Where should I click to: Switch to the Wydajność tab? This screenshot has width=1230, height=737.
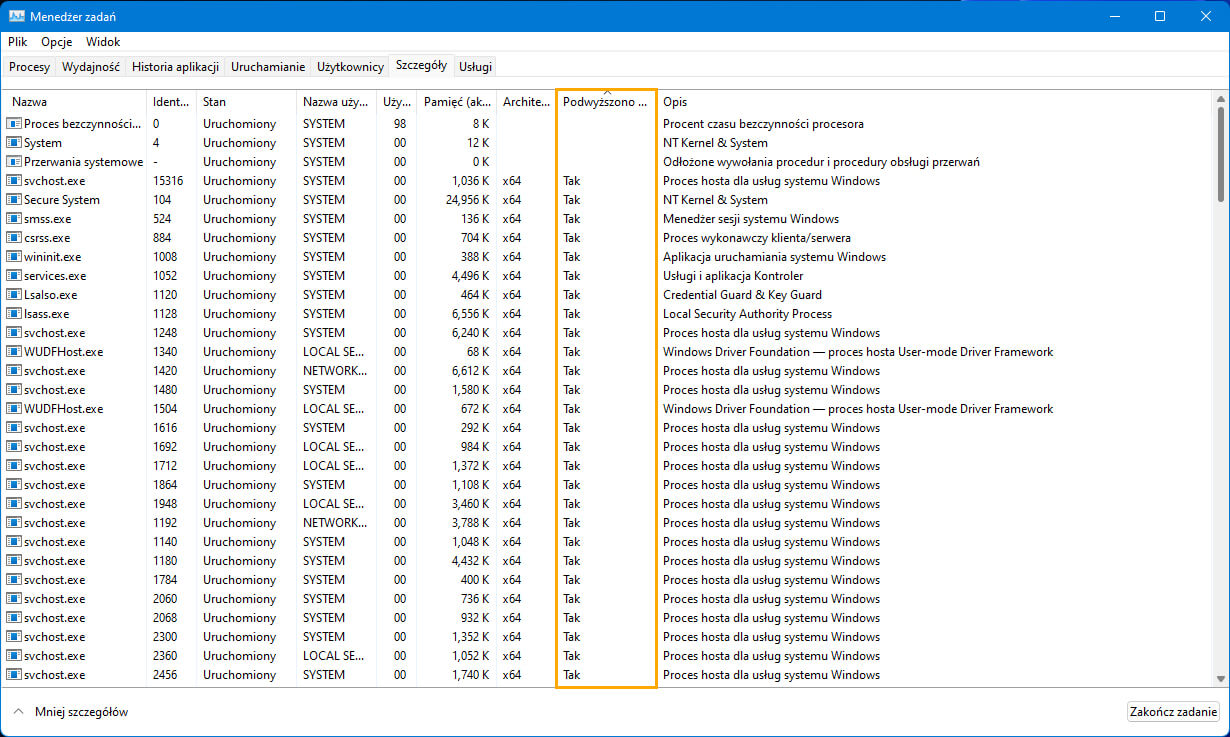pos(91,67)
